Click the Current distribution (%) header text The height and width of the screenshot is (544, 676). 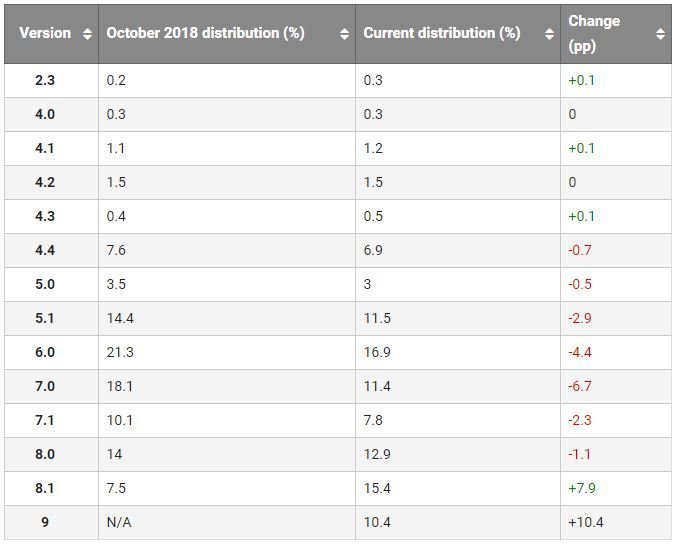click(442, 33)
